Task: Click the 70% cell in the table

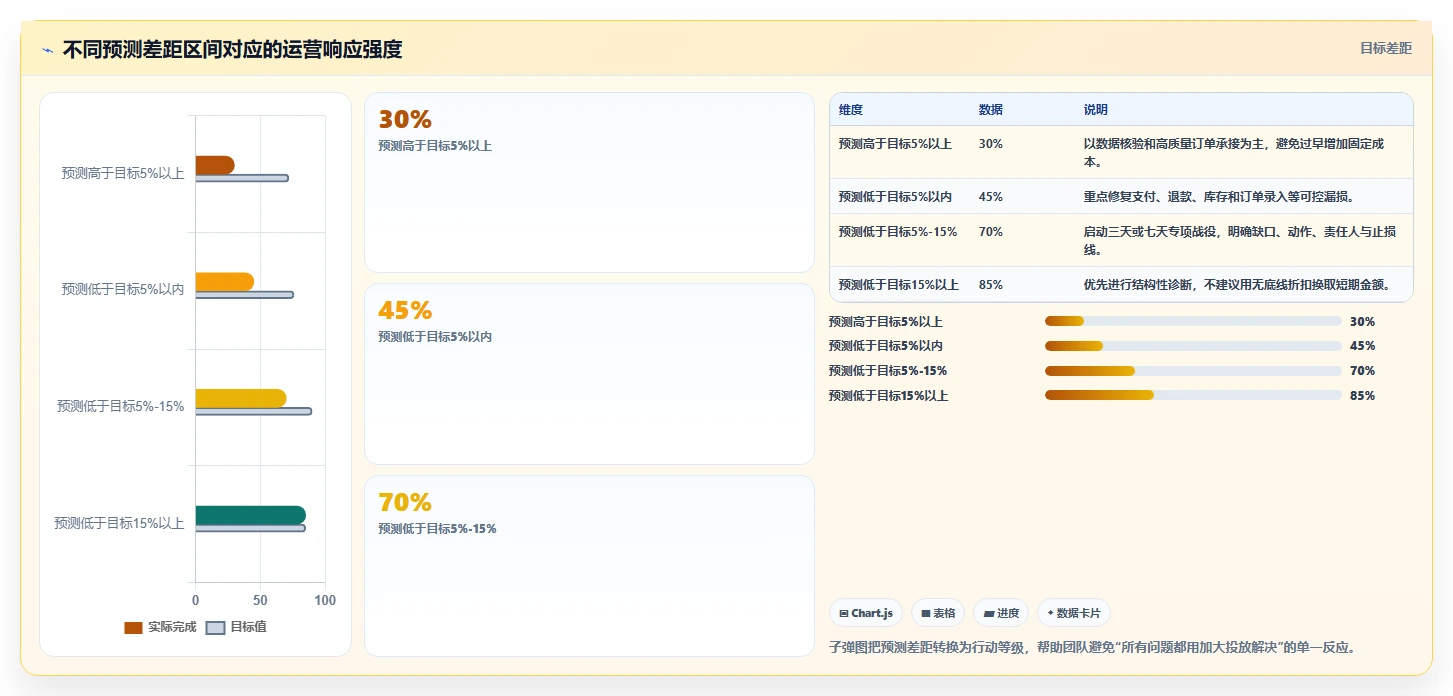Action: pyautogui.click(x=991, y=232)
